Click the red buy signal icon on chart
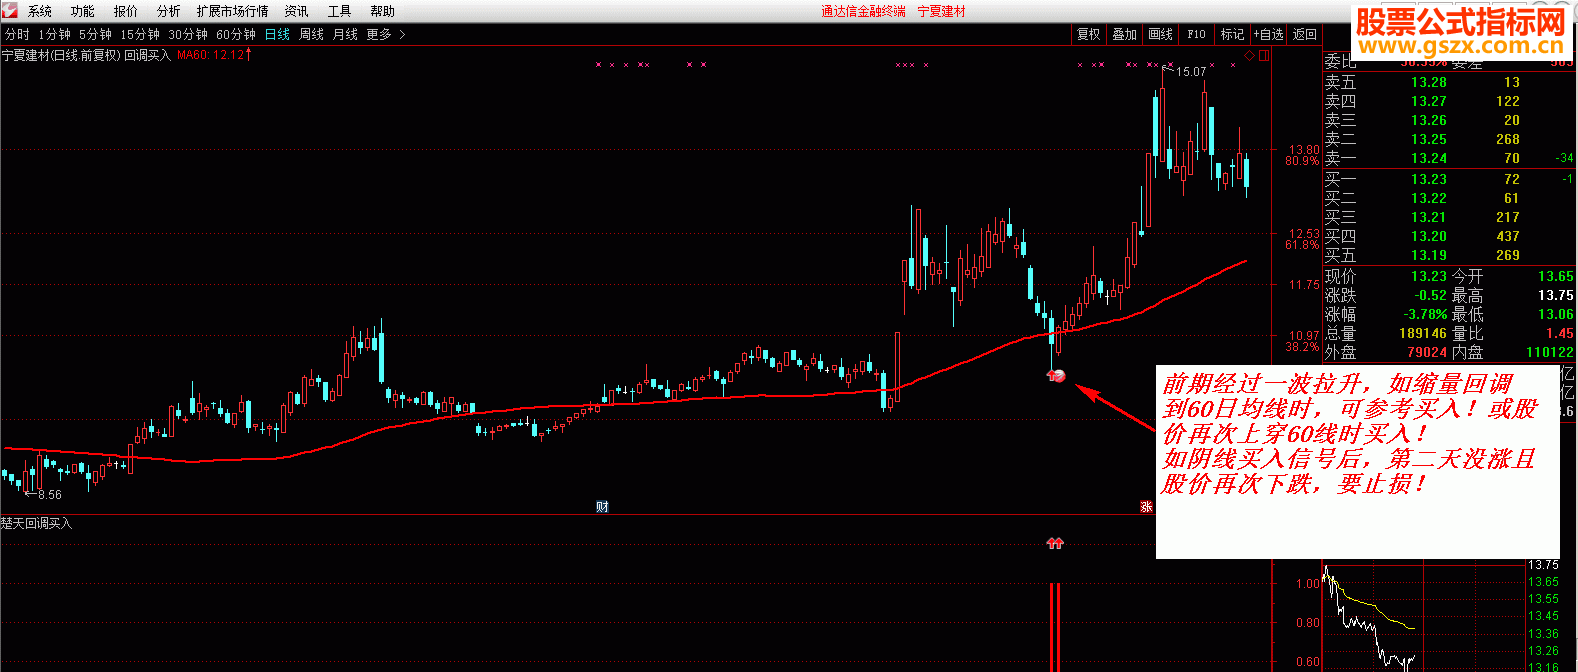 point(1056,376)
